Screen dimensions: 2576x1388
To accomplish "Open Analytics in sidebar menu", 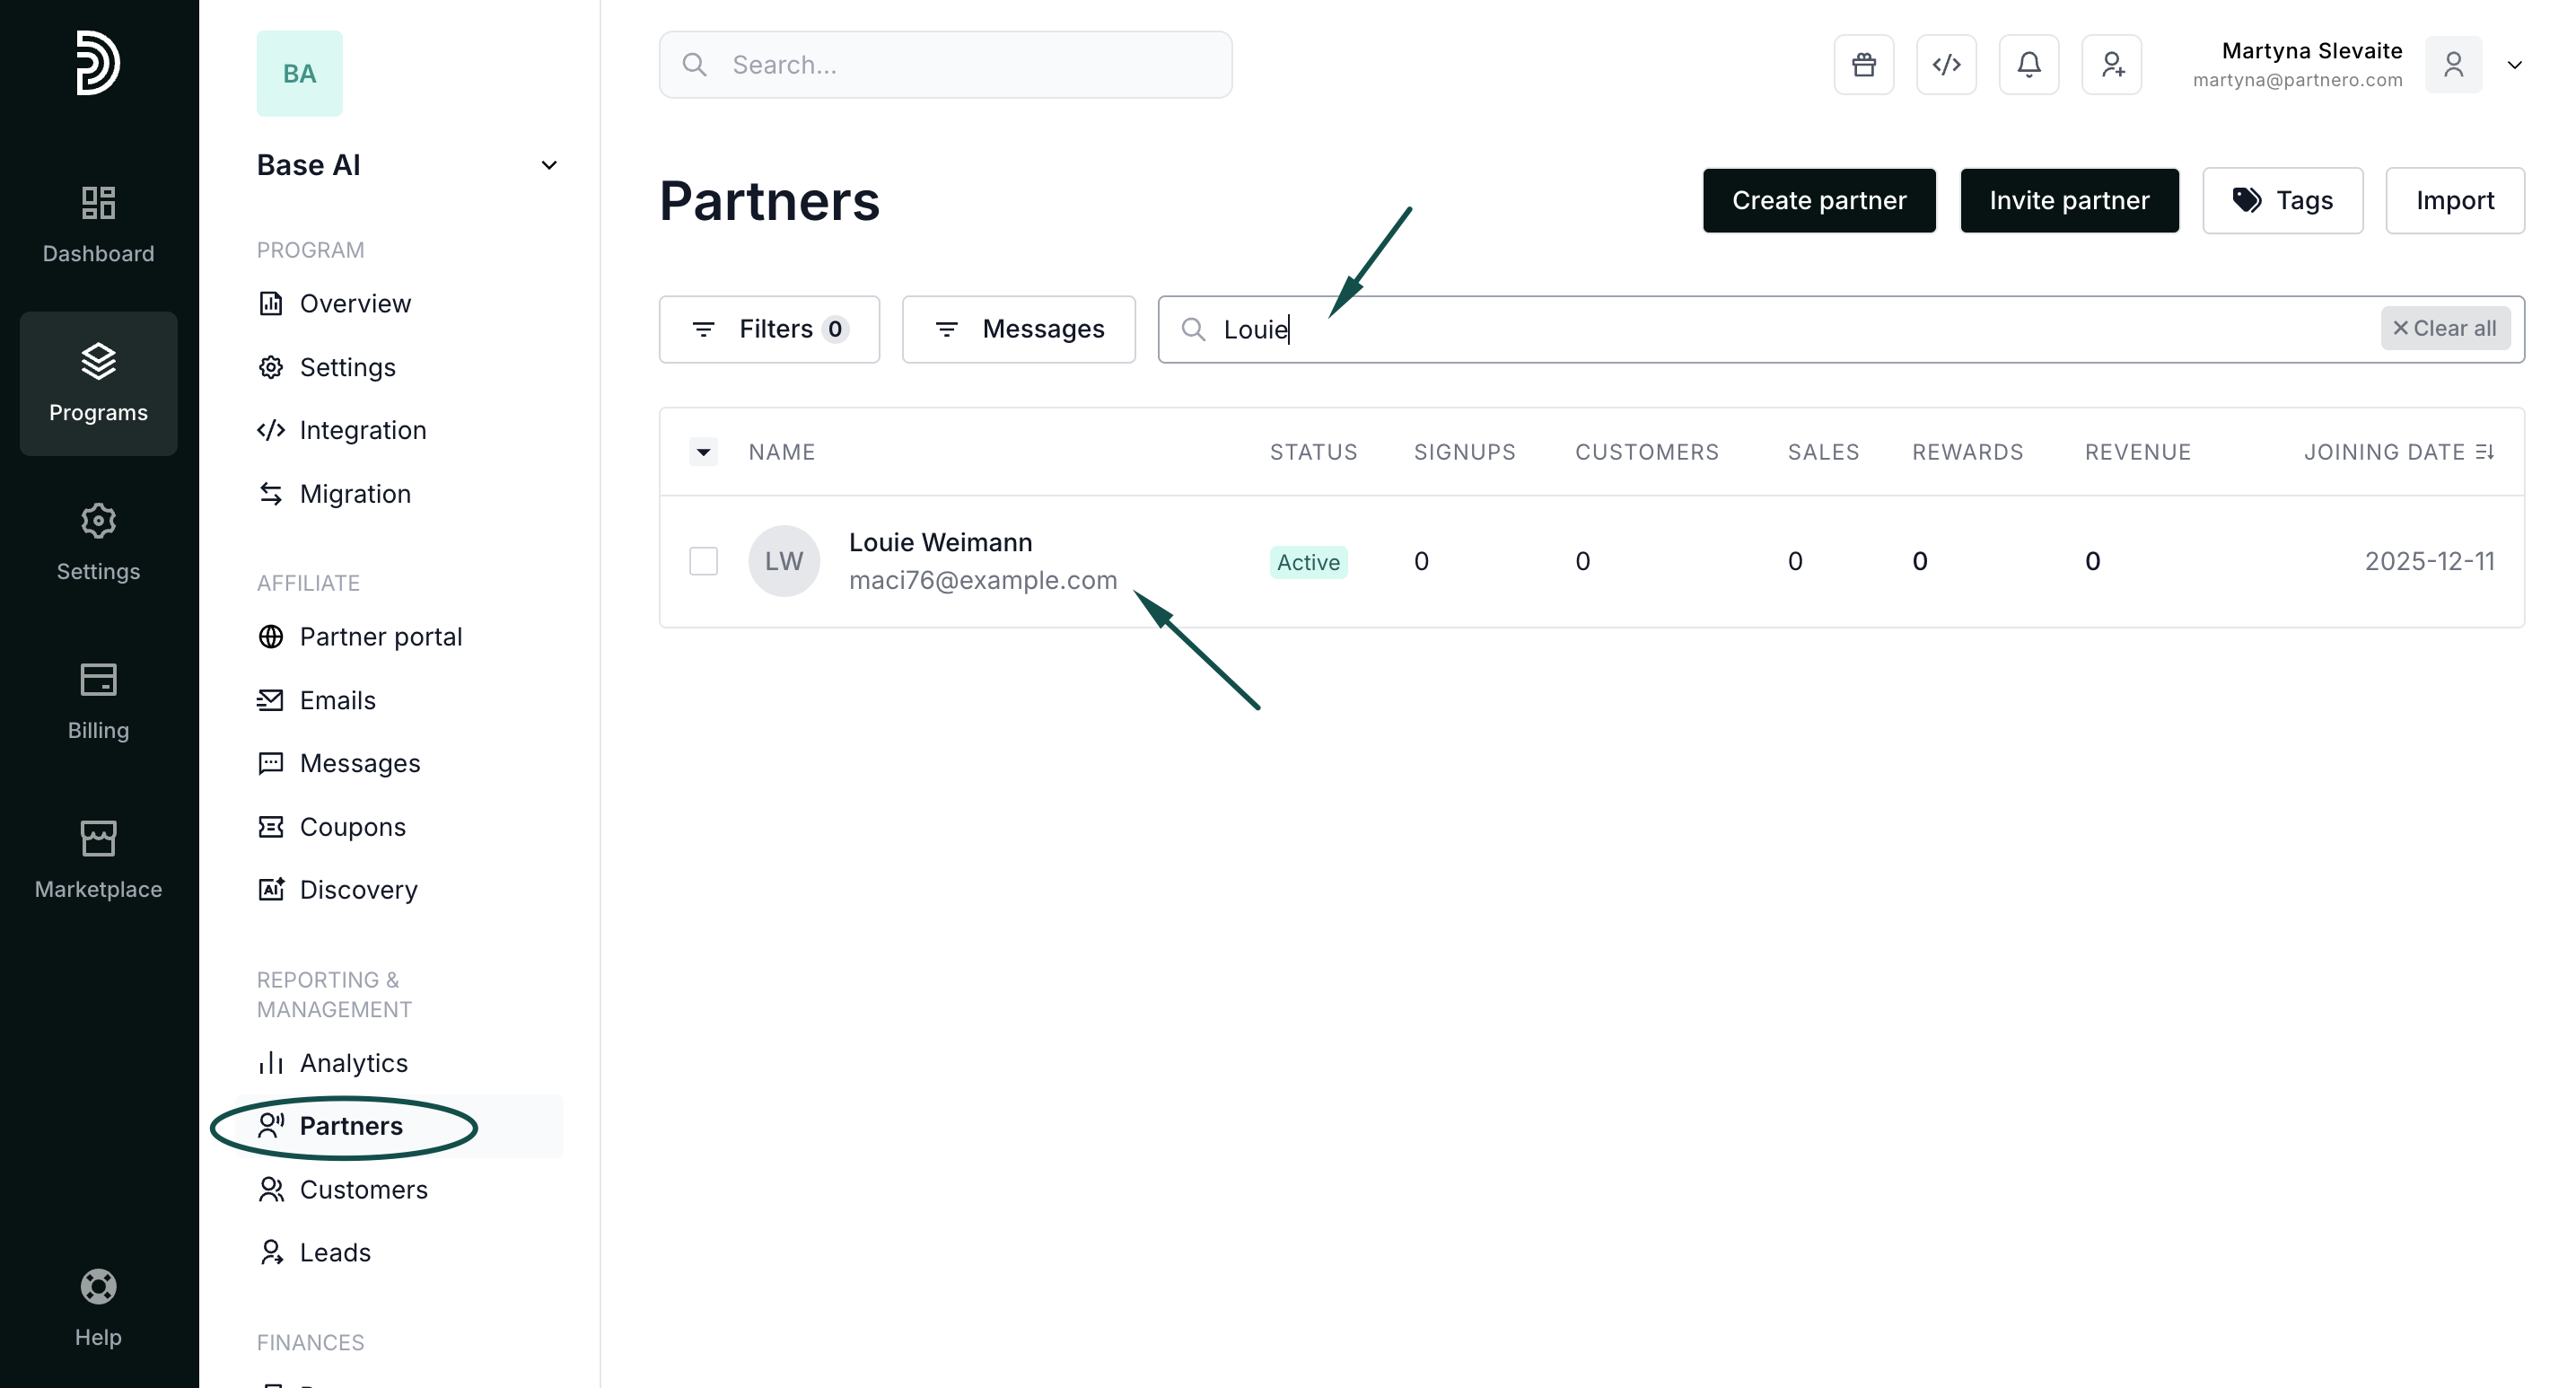I will pos(353,1063).
